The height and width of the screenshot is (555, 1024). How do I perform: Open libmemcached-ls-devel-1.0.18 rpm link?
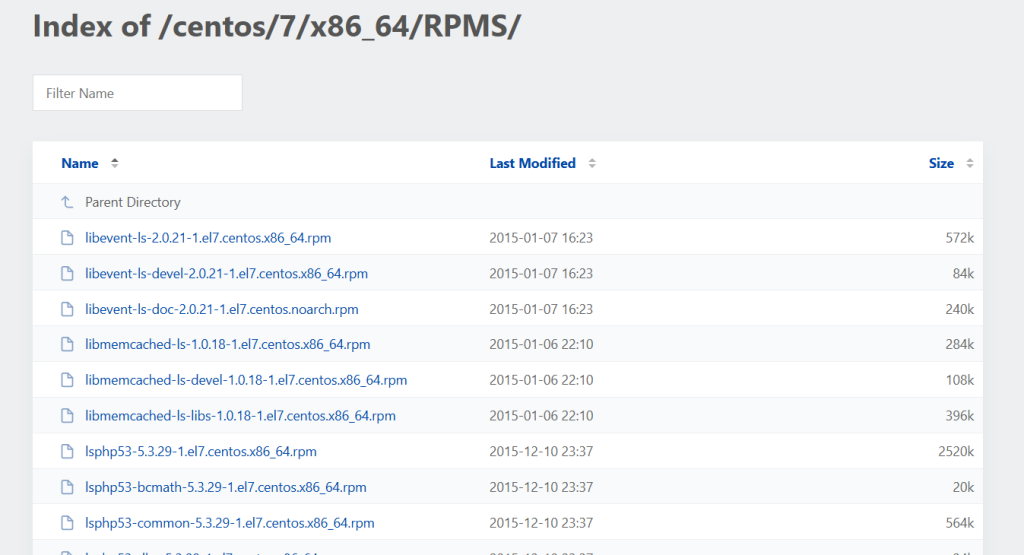(x=246, y=380)
